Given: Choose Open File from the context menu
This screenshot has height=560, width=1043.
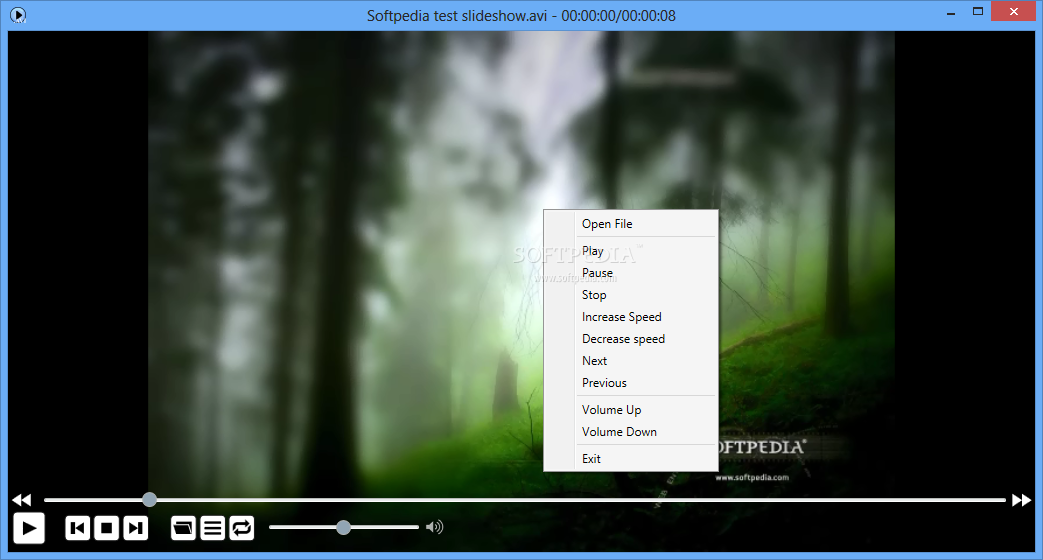Looking at the screenshot, I should (631, 224).
